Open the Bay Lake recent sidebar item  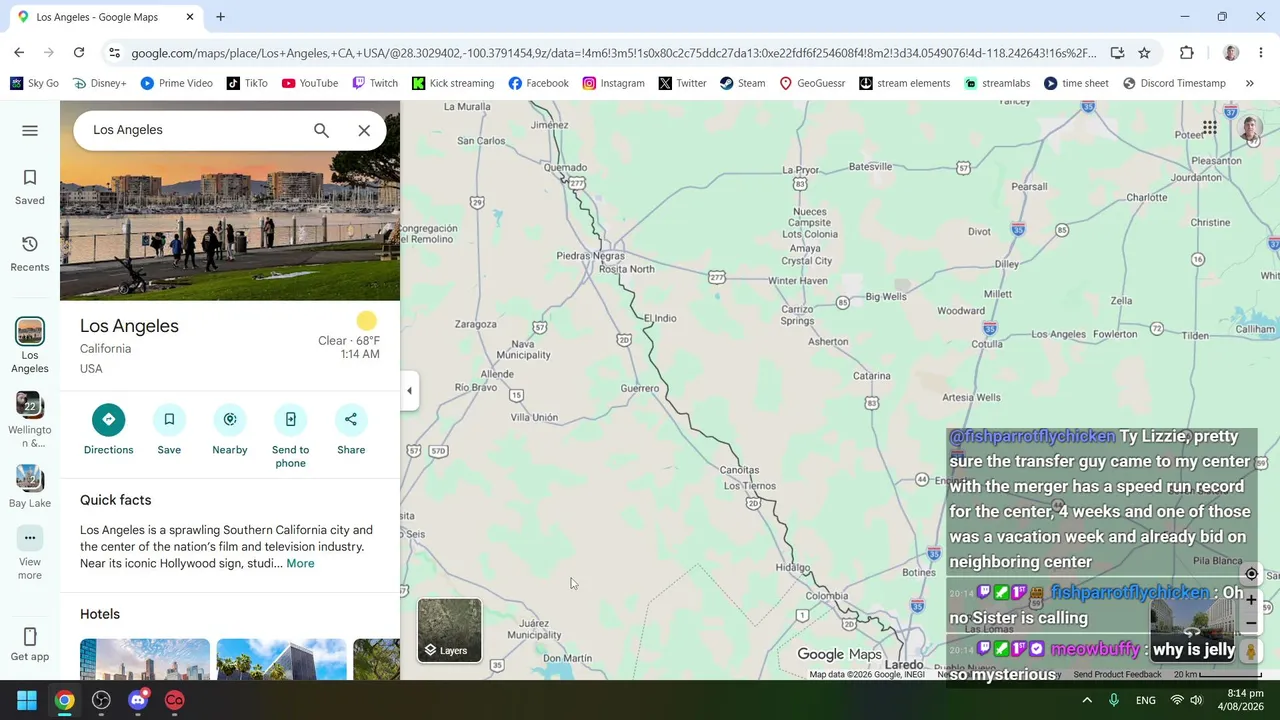pos(30,487)
